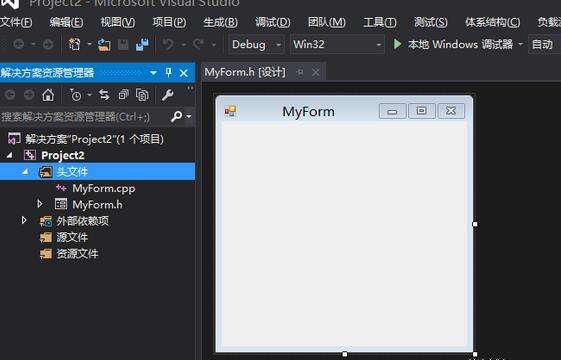Screen dimensions: 561x360
Task: Click the navigate forward toolbar icon
Action: (48, 44)
